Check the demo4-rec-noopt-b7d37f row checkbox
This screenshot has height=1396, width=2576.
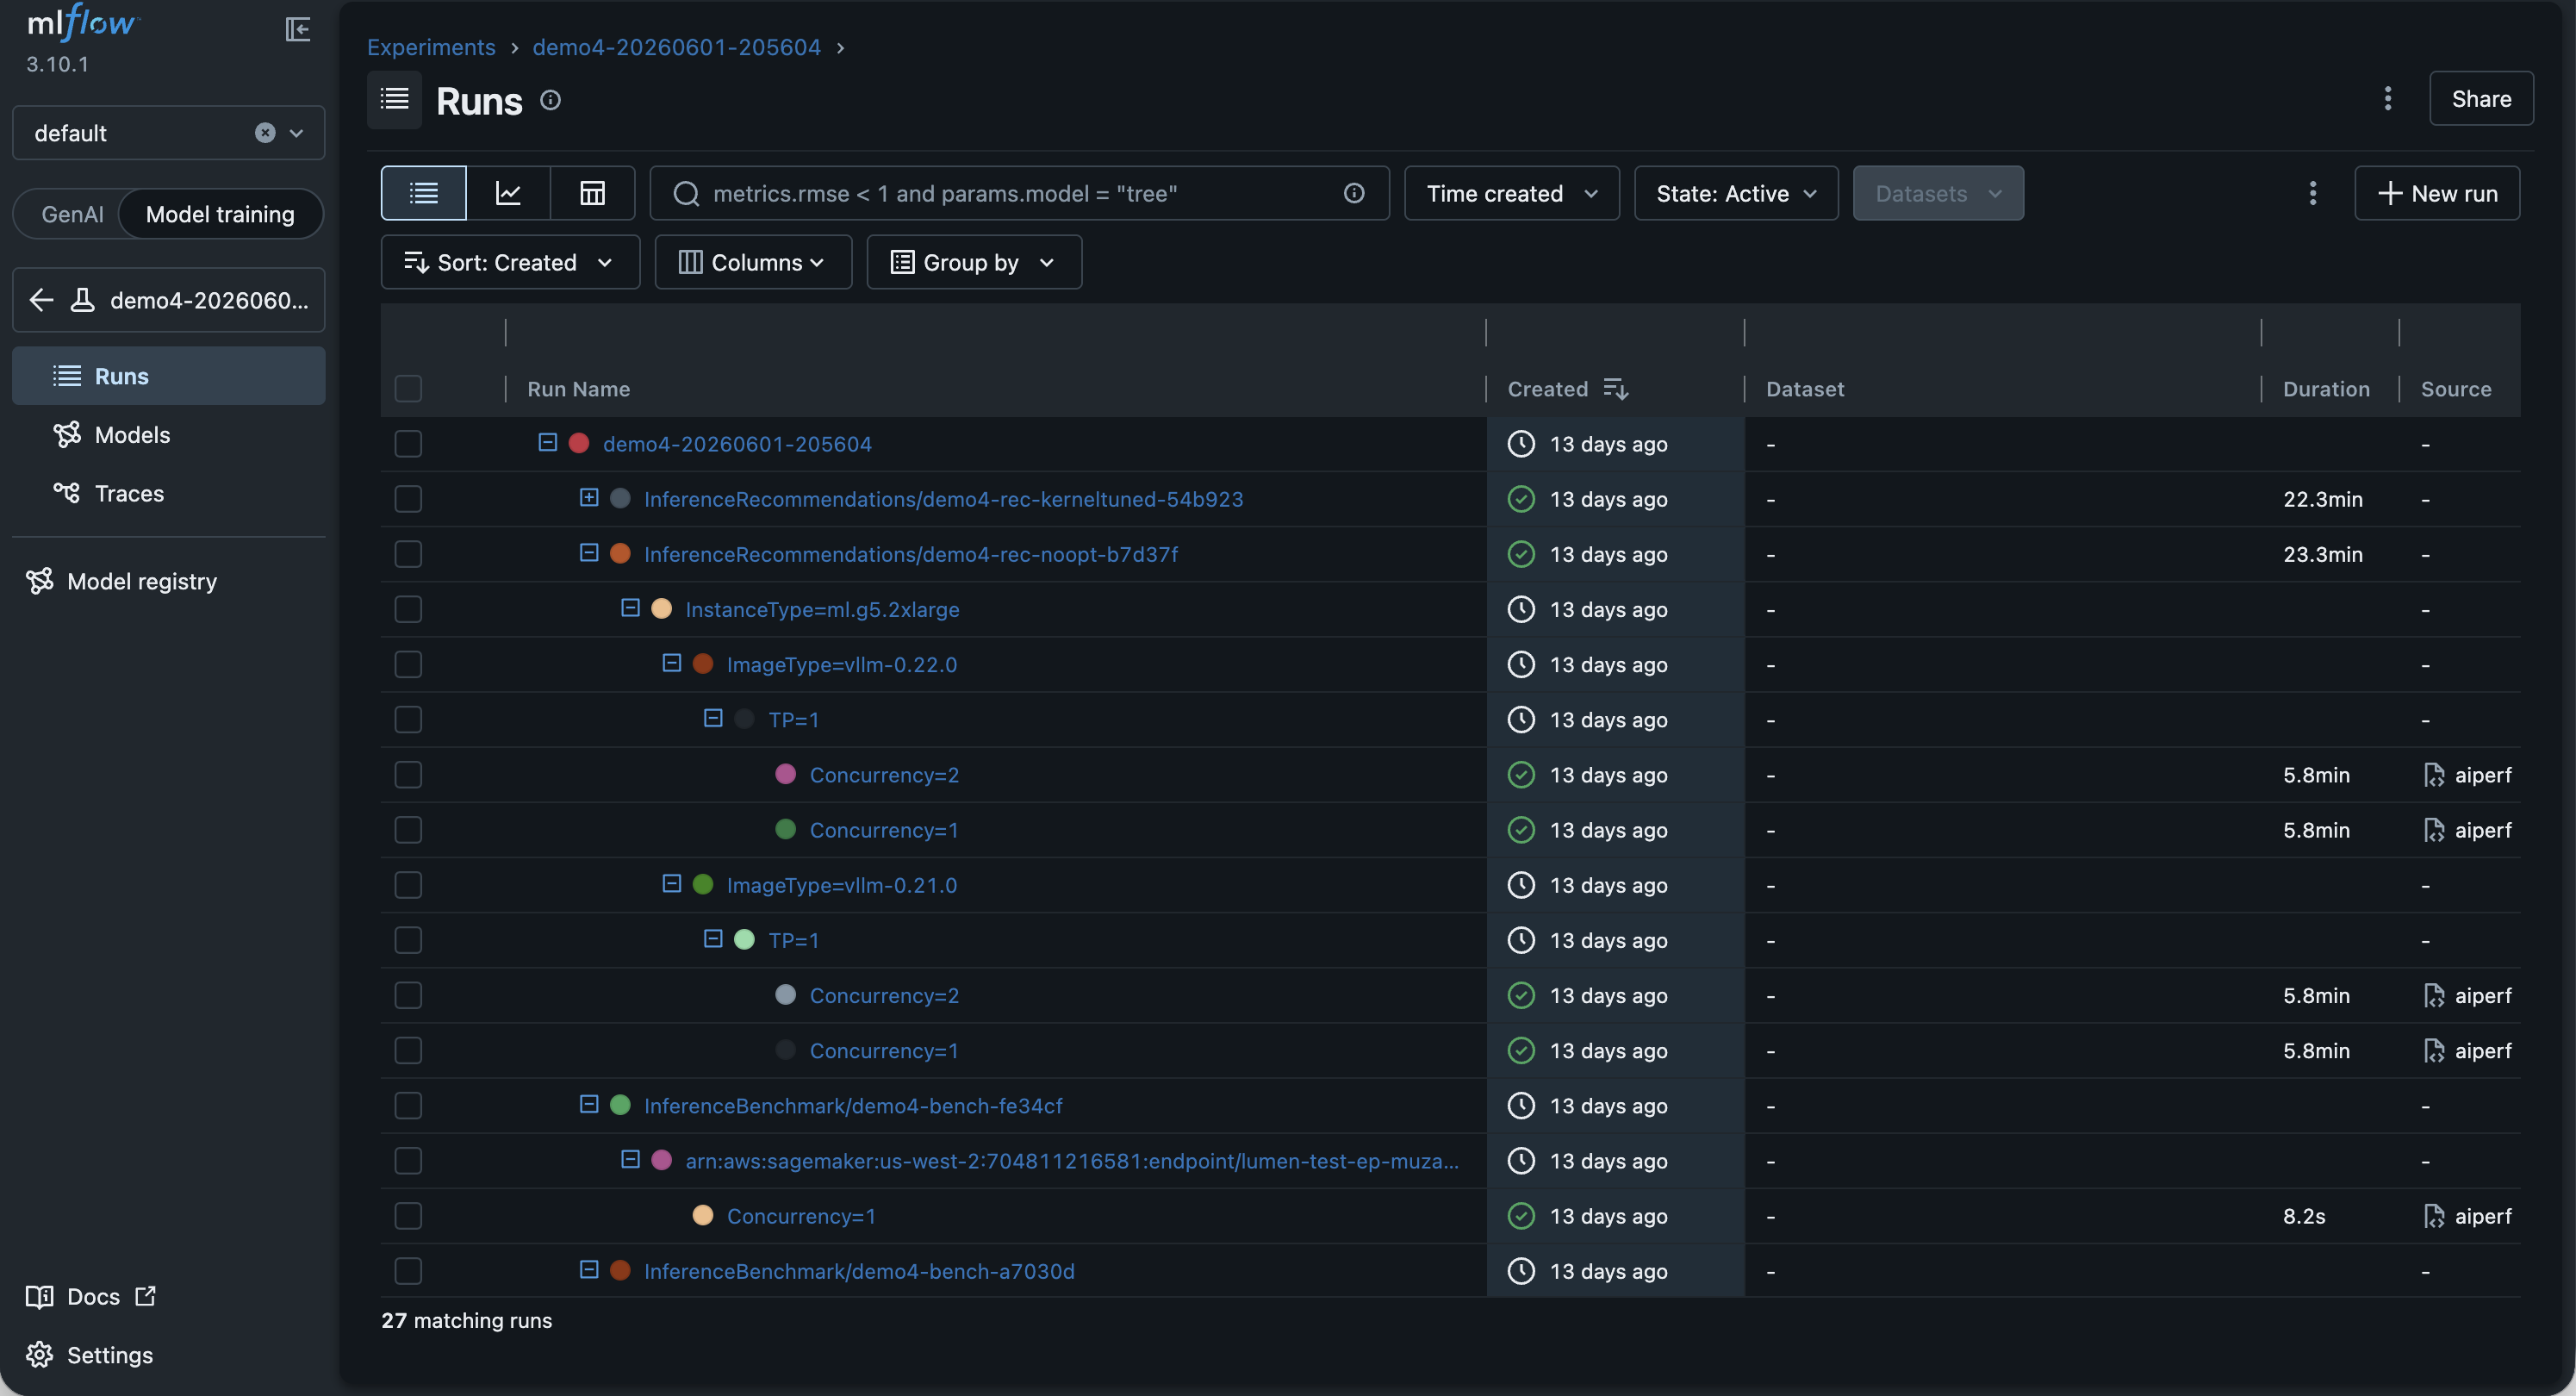(x=408, y=554)
